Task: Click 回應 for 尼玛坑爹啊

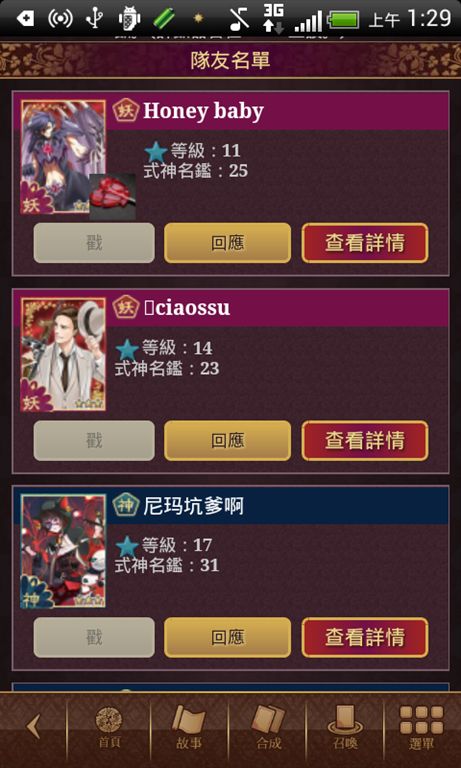Action: [227, 637]
